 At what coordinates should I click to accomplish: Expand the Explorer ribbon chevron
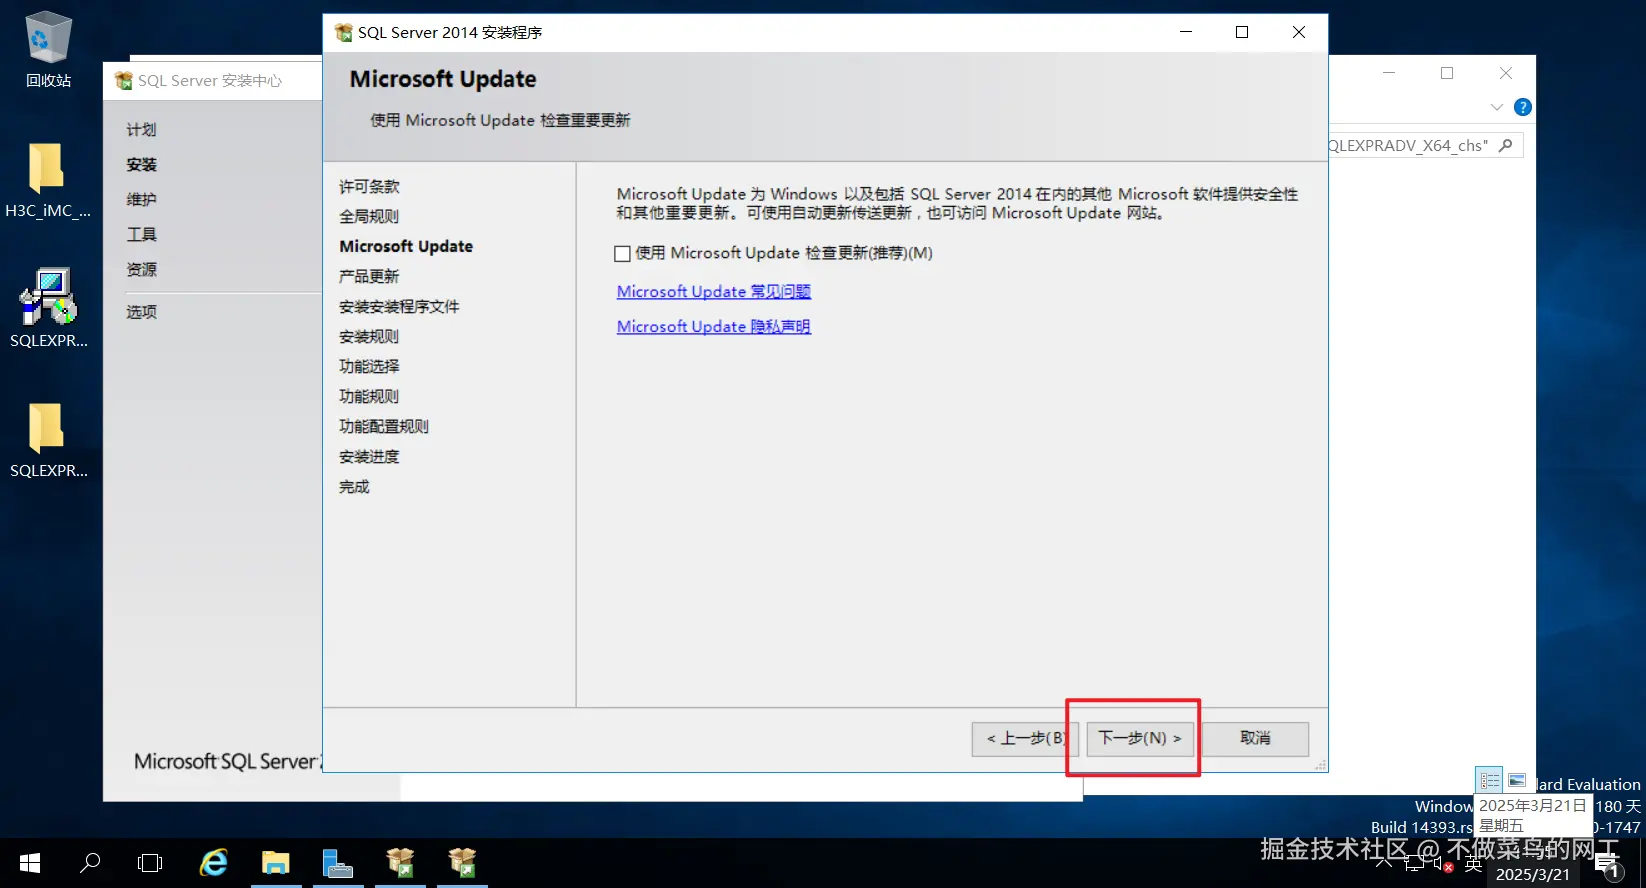pos(1496,107)
